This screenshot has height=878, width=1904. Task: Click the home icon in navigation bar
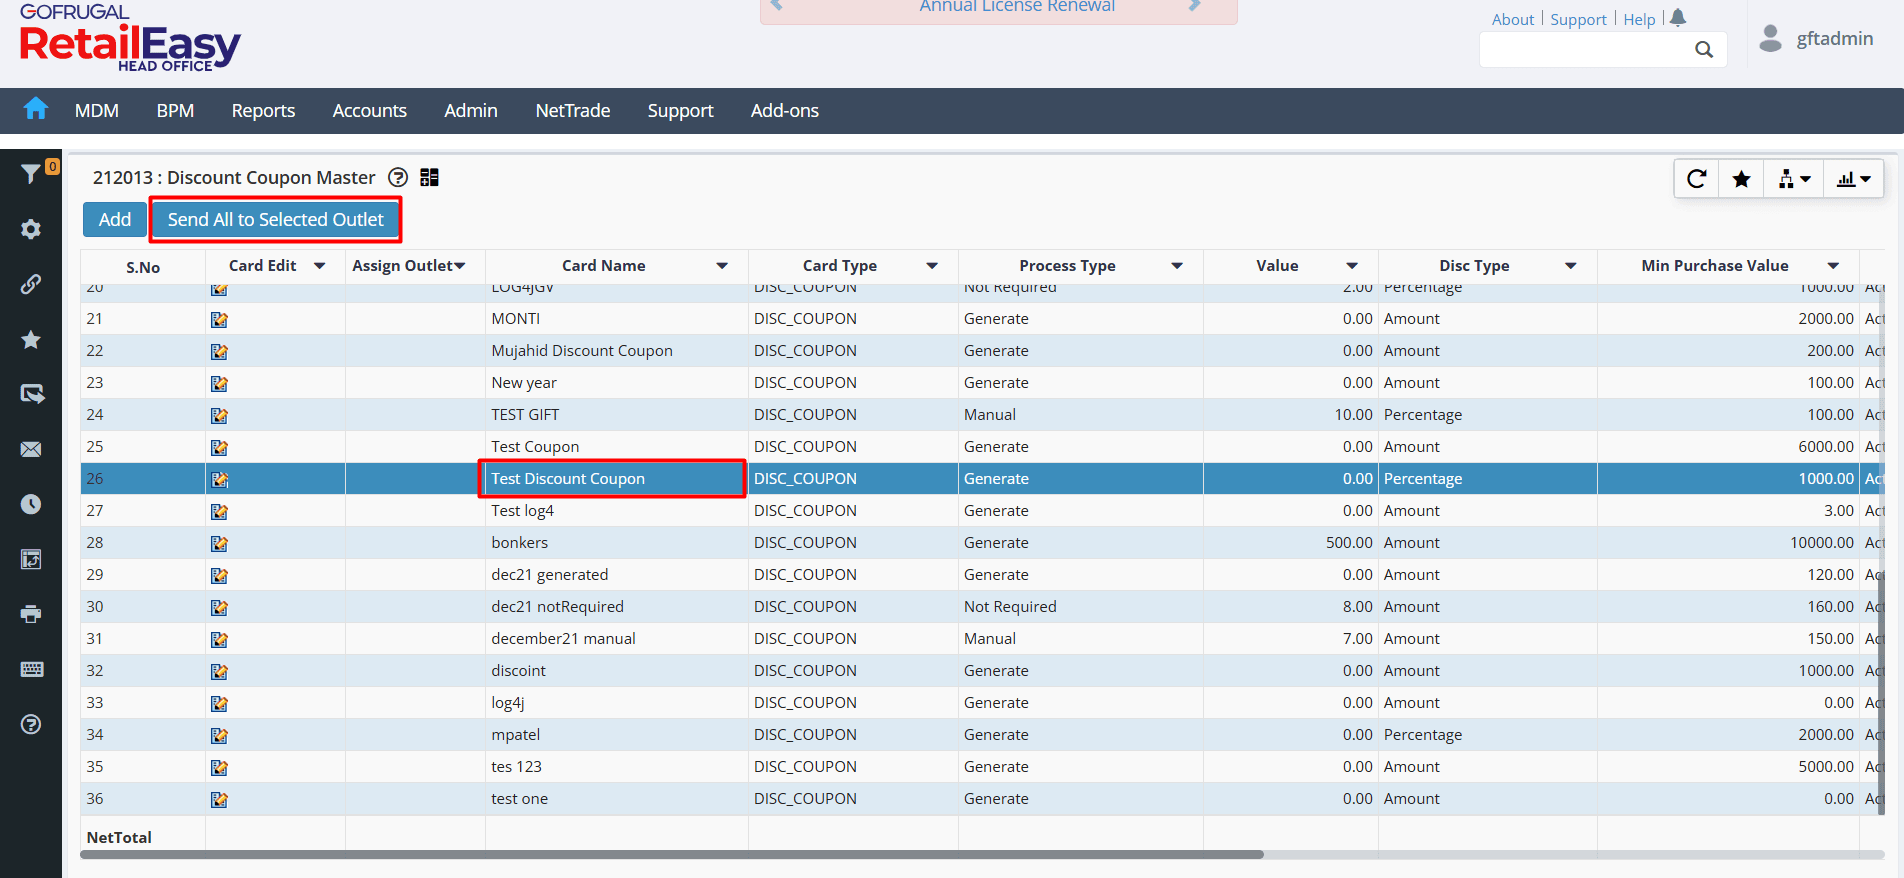point(36,110)
